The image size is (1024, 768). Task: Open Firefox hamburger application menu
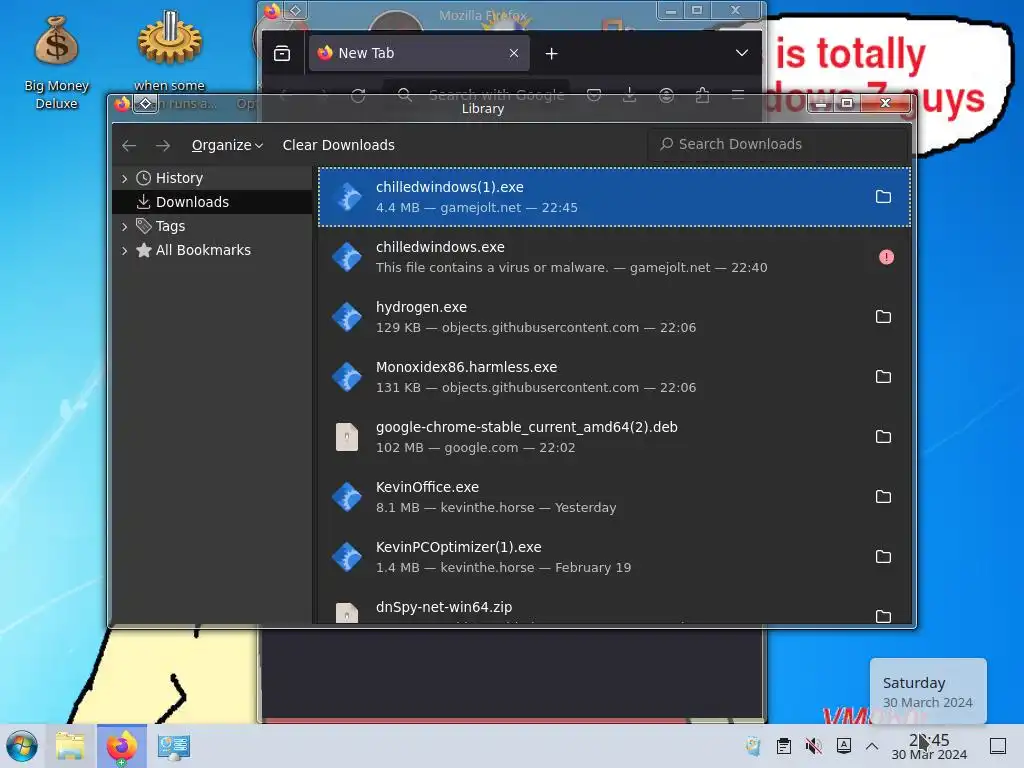pyautogui.click(x=738, y=96)
